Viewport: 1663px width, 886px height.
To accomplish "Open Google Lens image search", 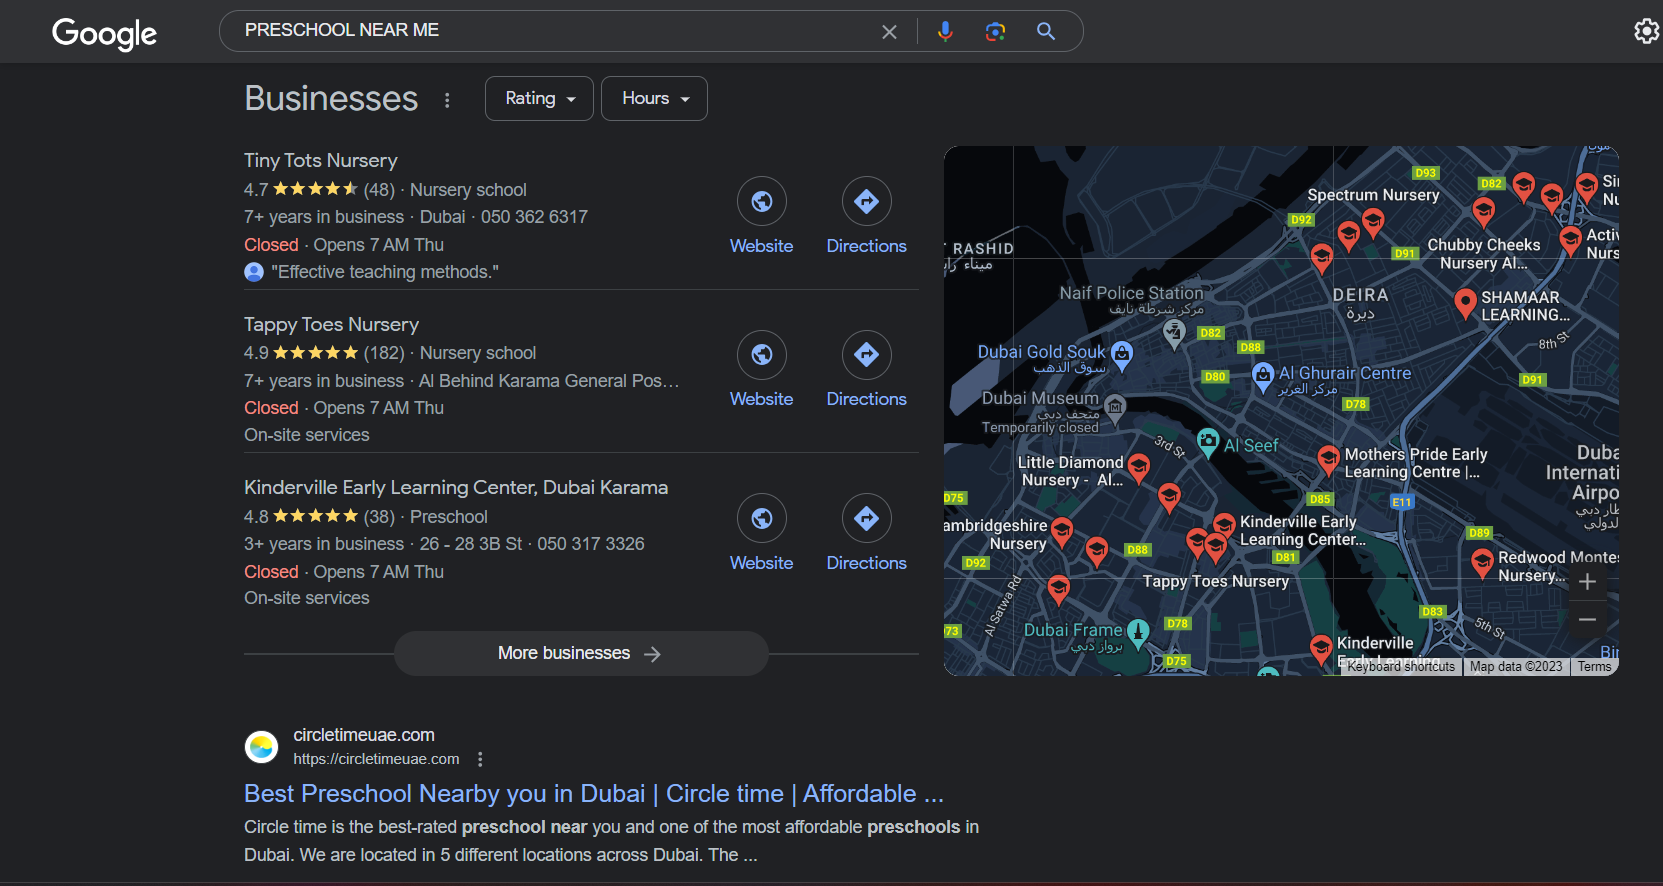I will [x=995, y=31].
